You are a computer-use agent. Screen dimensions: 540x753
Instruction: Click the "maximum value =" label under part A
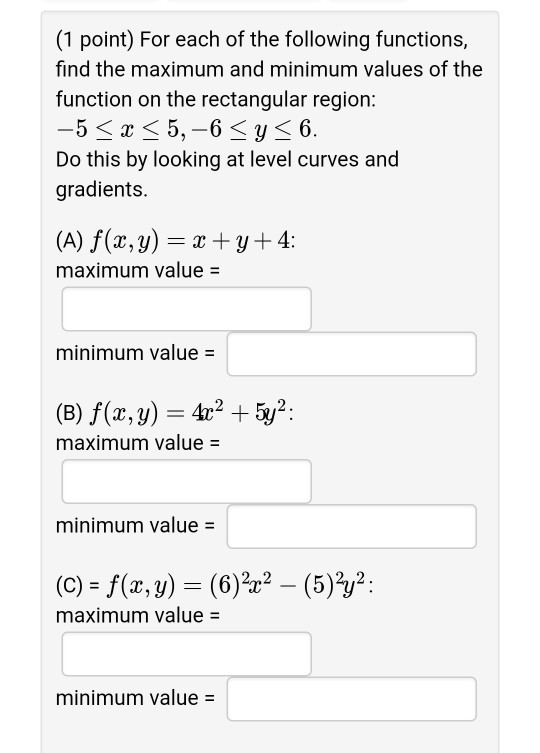pyautogui.click(x=138, y=270)
